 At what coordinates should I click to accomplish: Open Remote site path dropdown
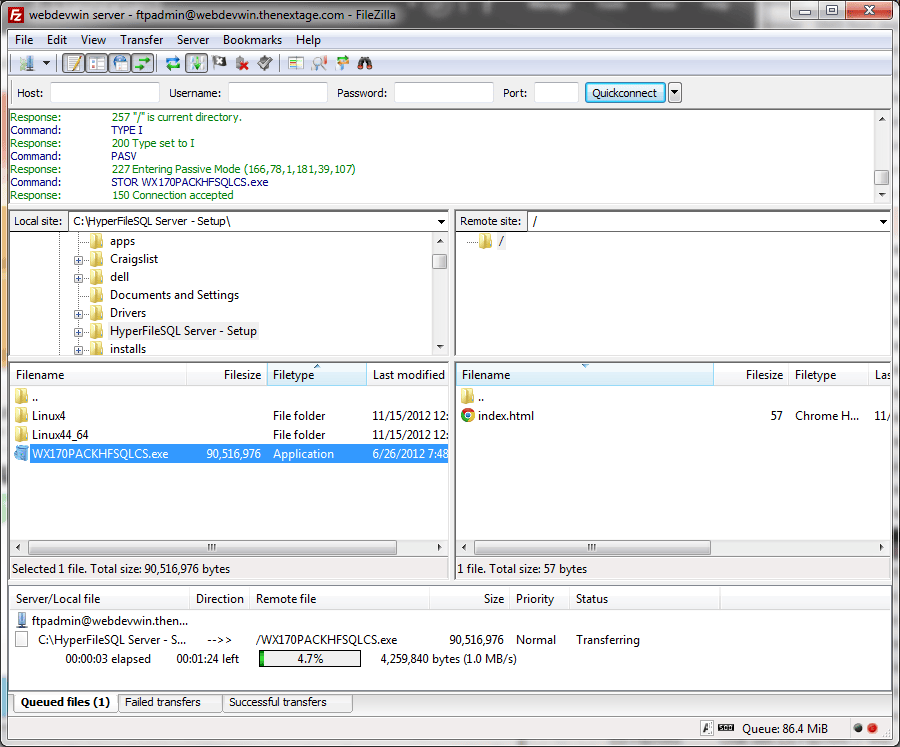[x=883, y=222]
